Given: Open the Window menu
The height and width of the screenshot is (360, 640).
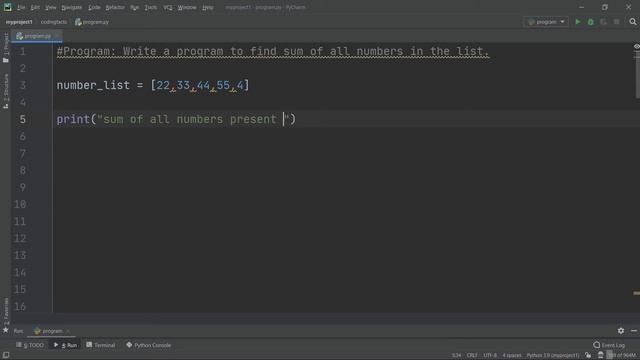Looking at the screenshot, I should (x=187, y=7).
